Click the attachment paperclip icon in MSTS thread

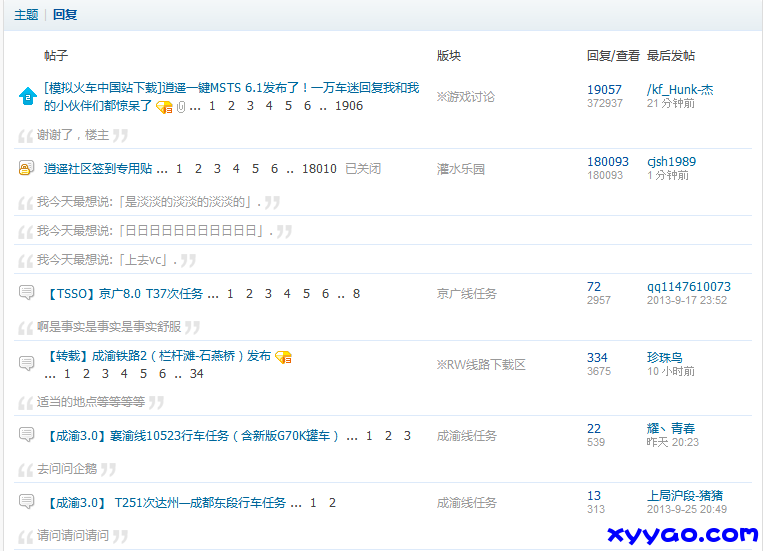tap(181, 107)
